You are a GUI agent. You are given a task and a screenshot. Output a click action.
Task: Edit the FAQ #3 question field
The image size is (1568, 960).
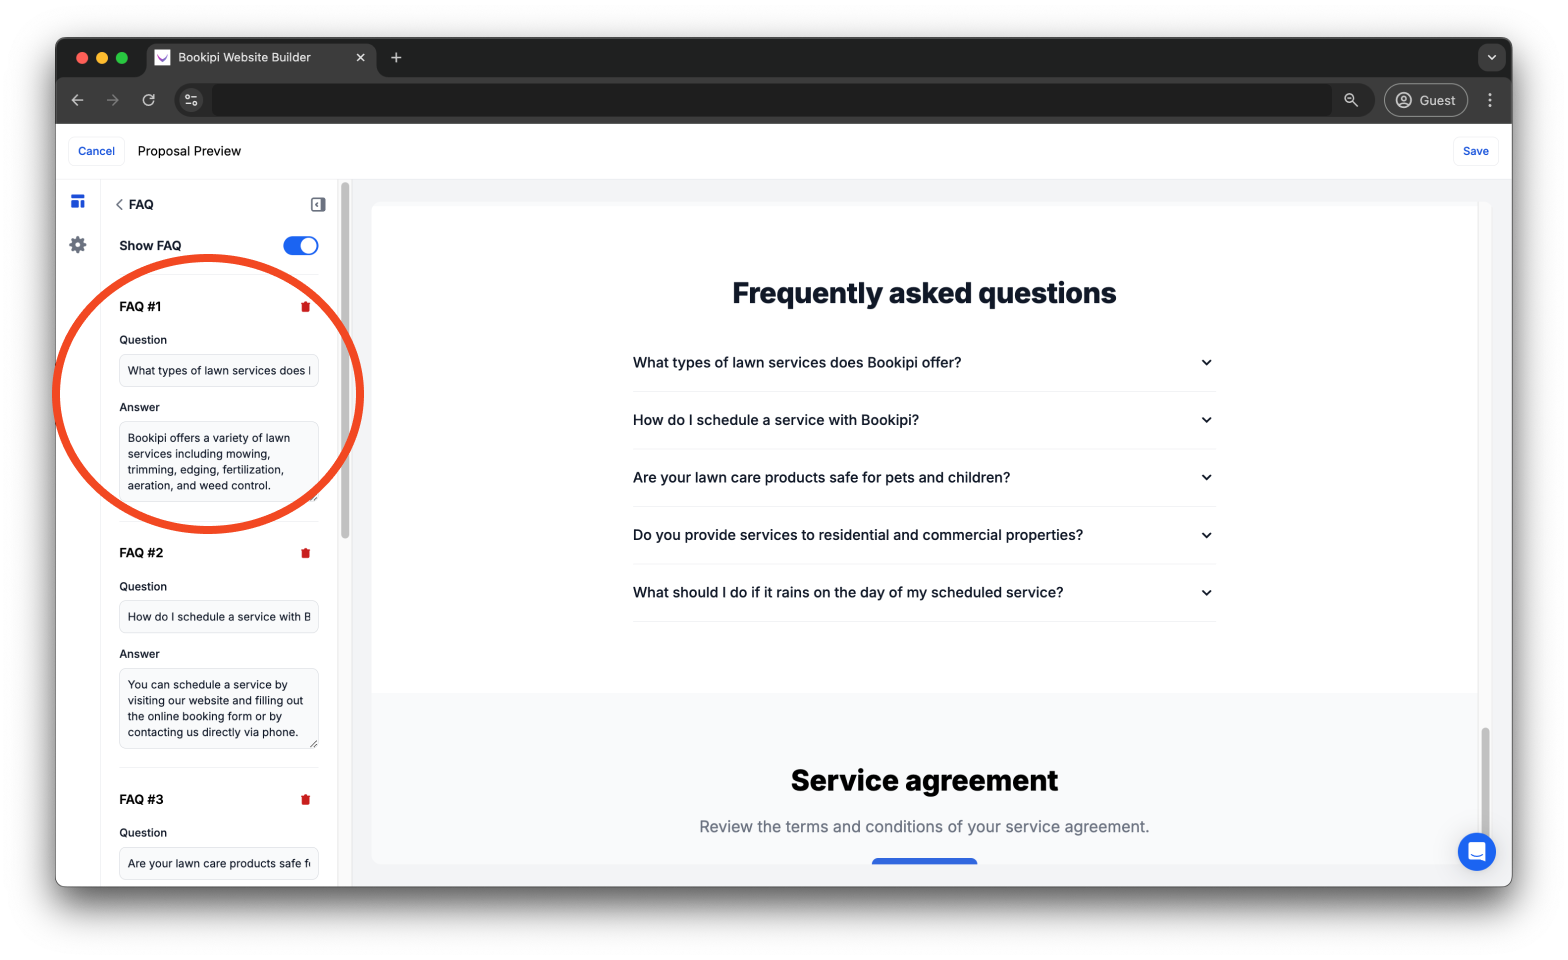pyautogui.click(x=219, y=864)
